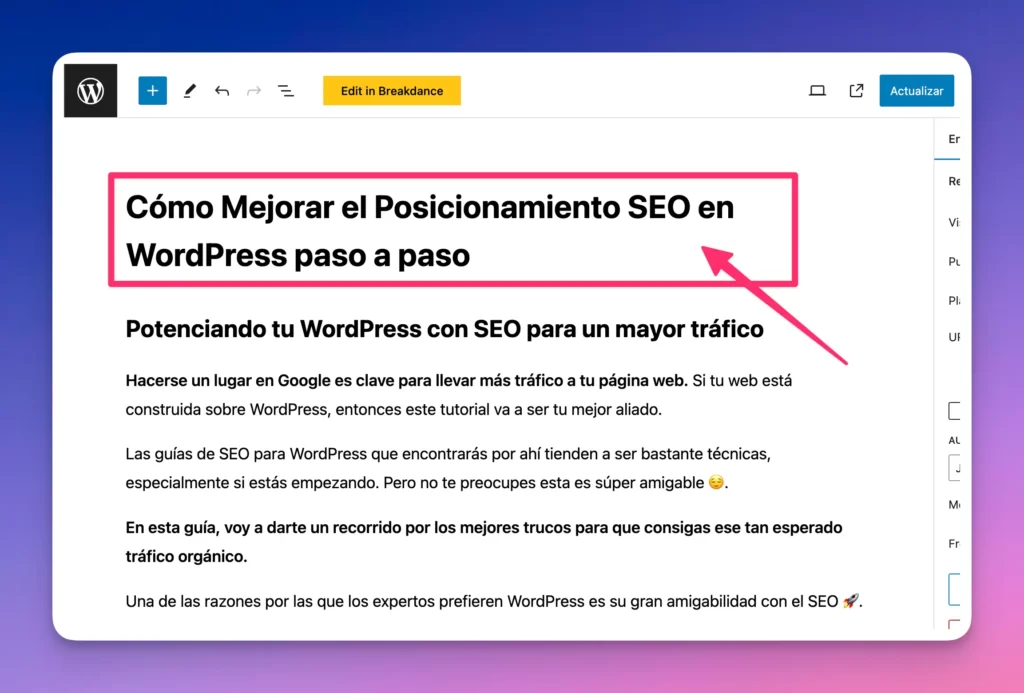Select the editing tools pencil icon
The height and width of the screenshot is (693, 1024).
pyautogui.click(x=189, y=90)
